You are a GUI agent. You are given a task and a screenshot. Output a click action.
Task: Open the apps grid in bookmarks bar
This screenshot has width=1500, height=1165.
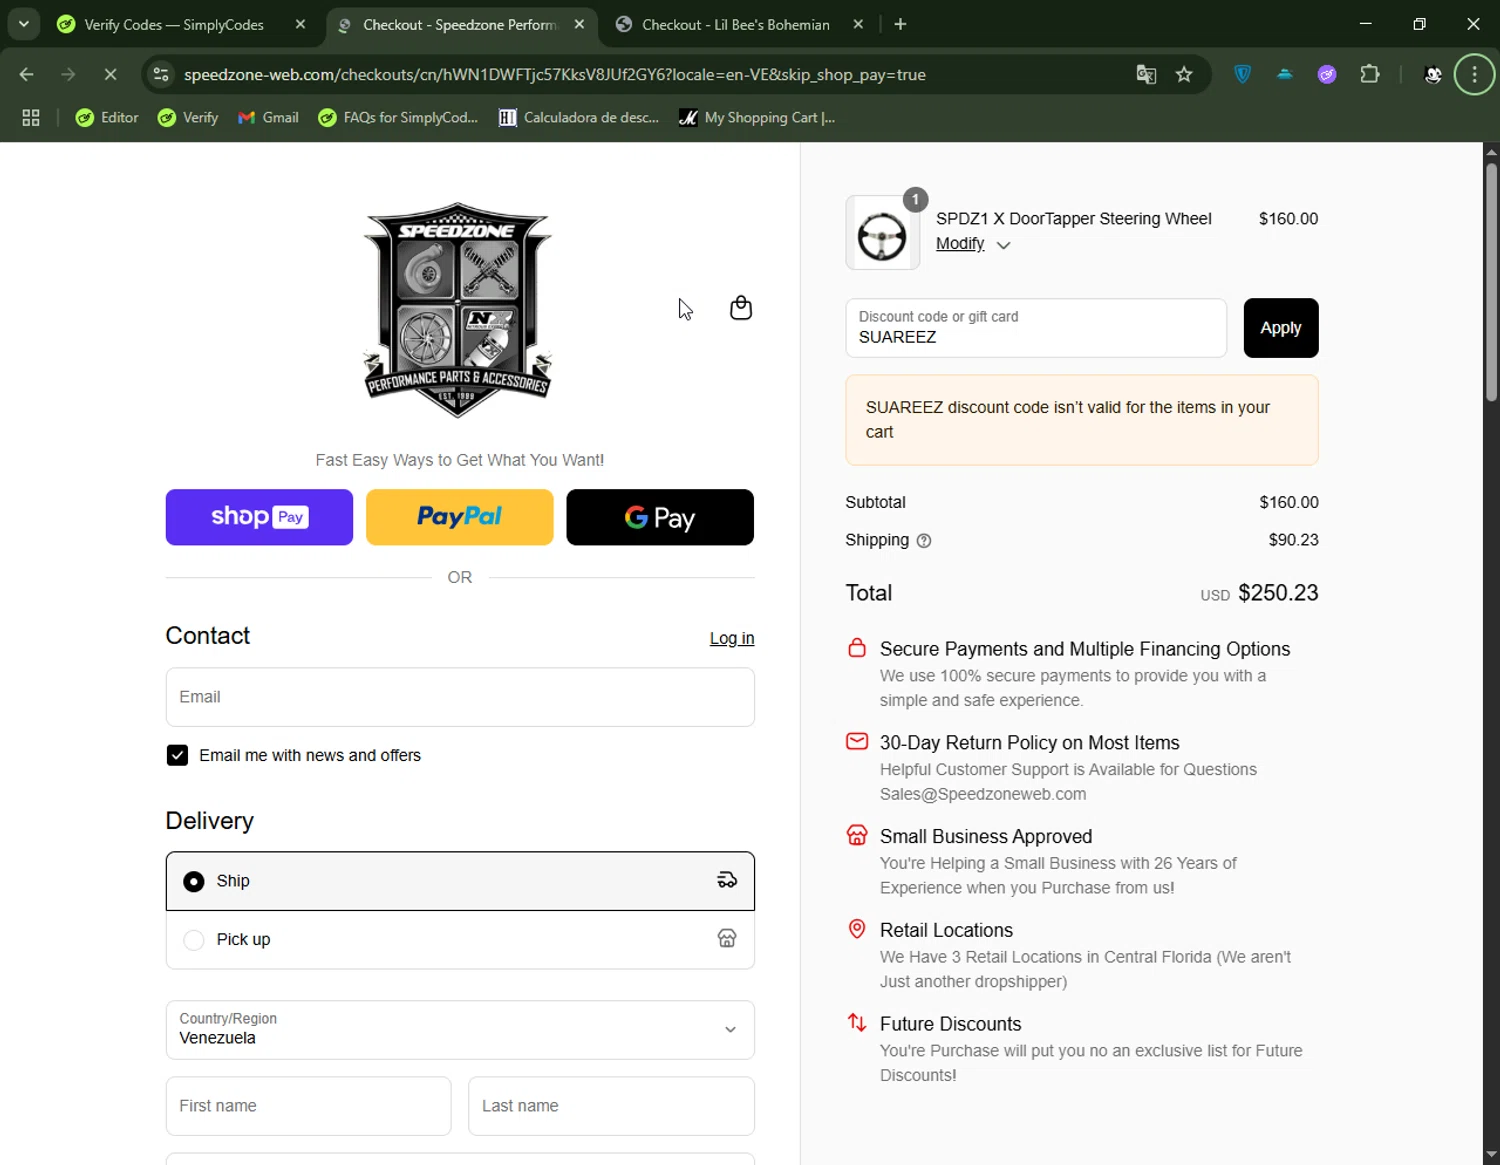31,118
